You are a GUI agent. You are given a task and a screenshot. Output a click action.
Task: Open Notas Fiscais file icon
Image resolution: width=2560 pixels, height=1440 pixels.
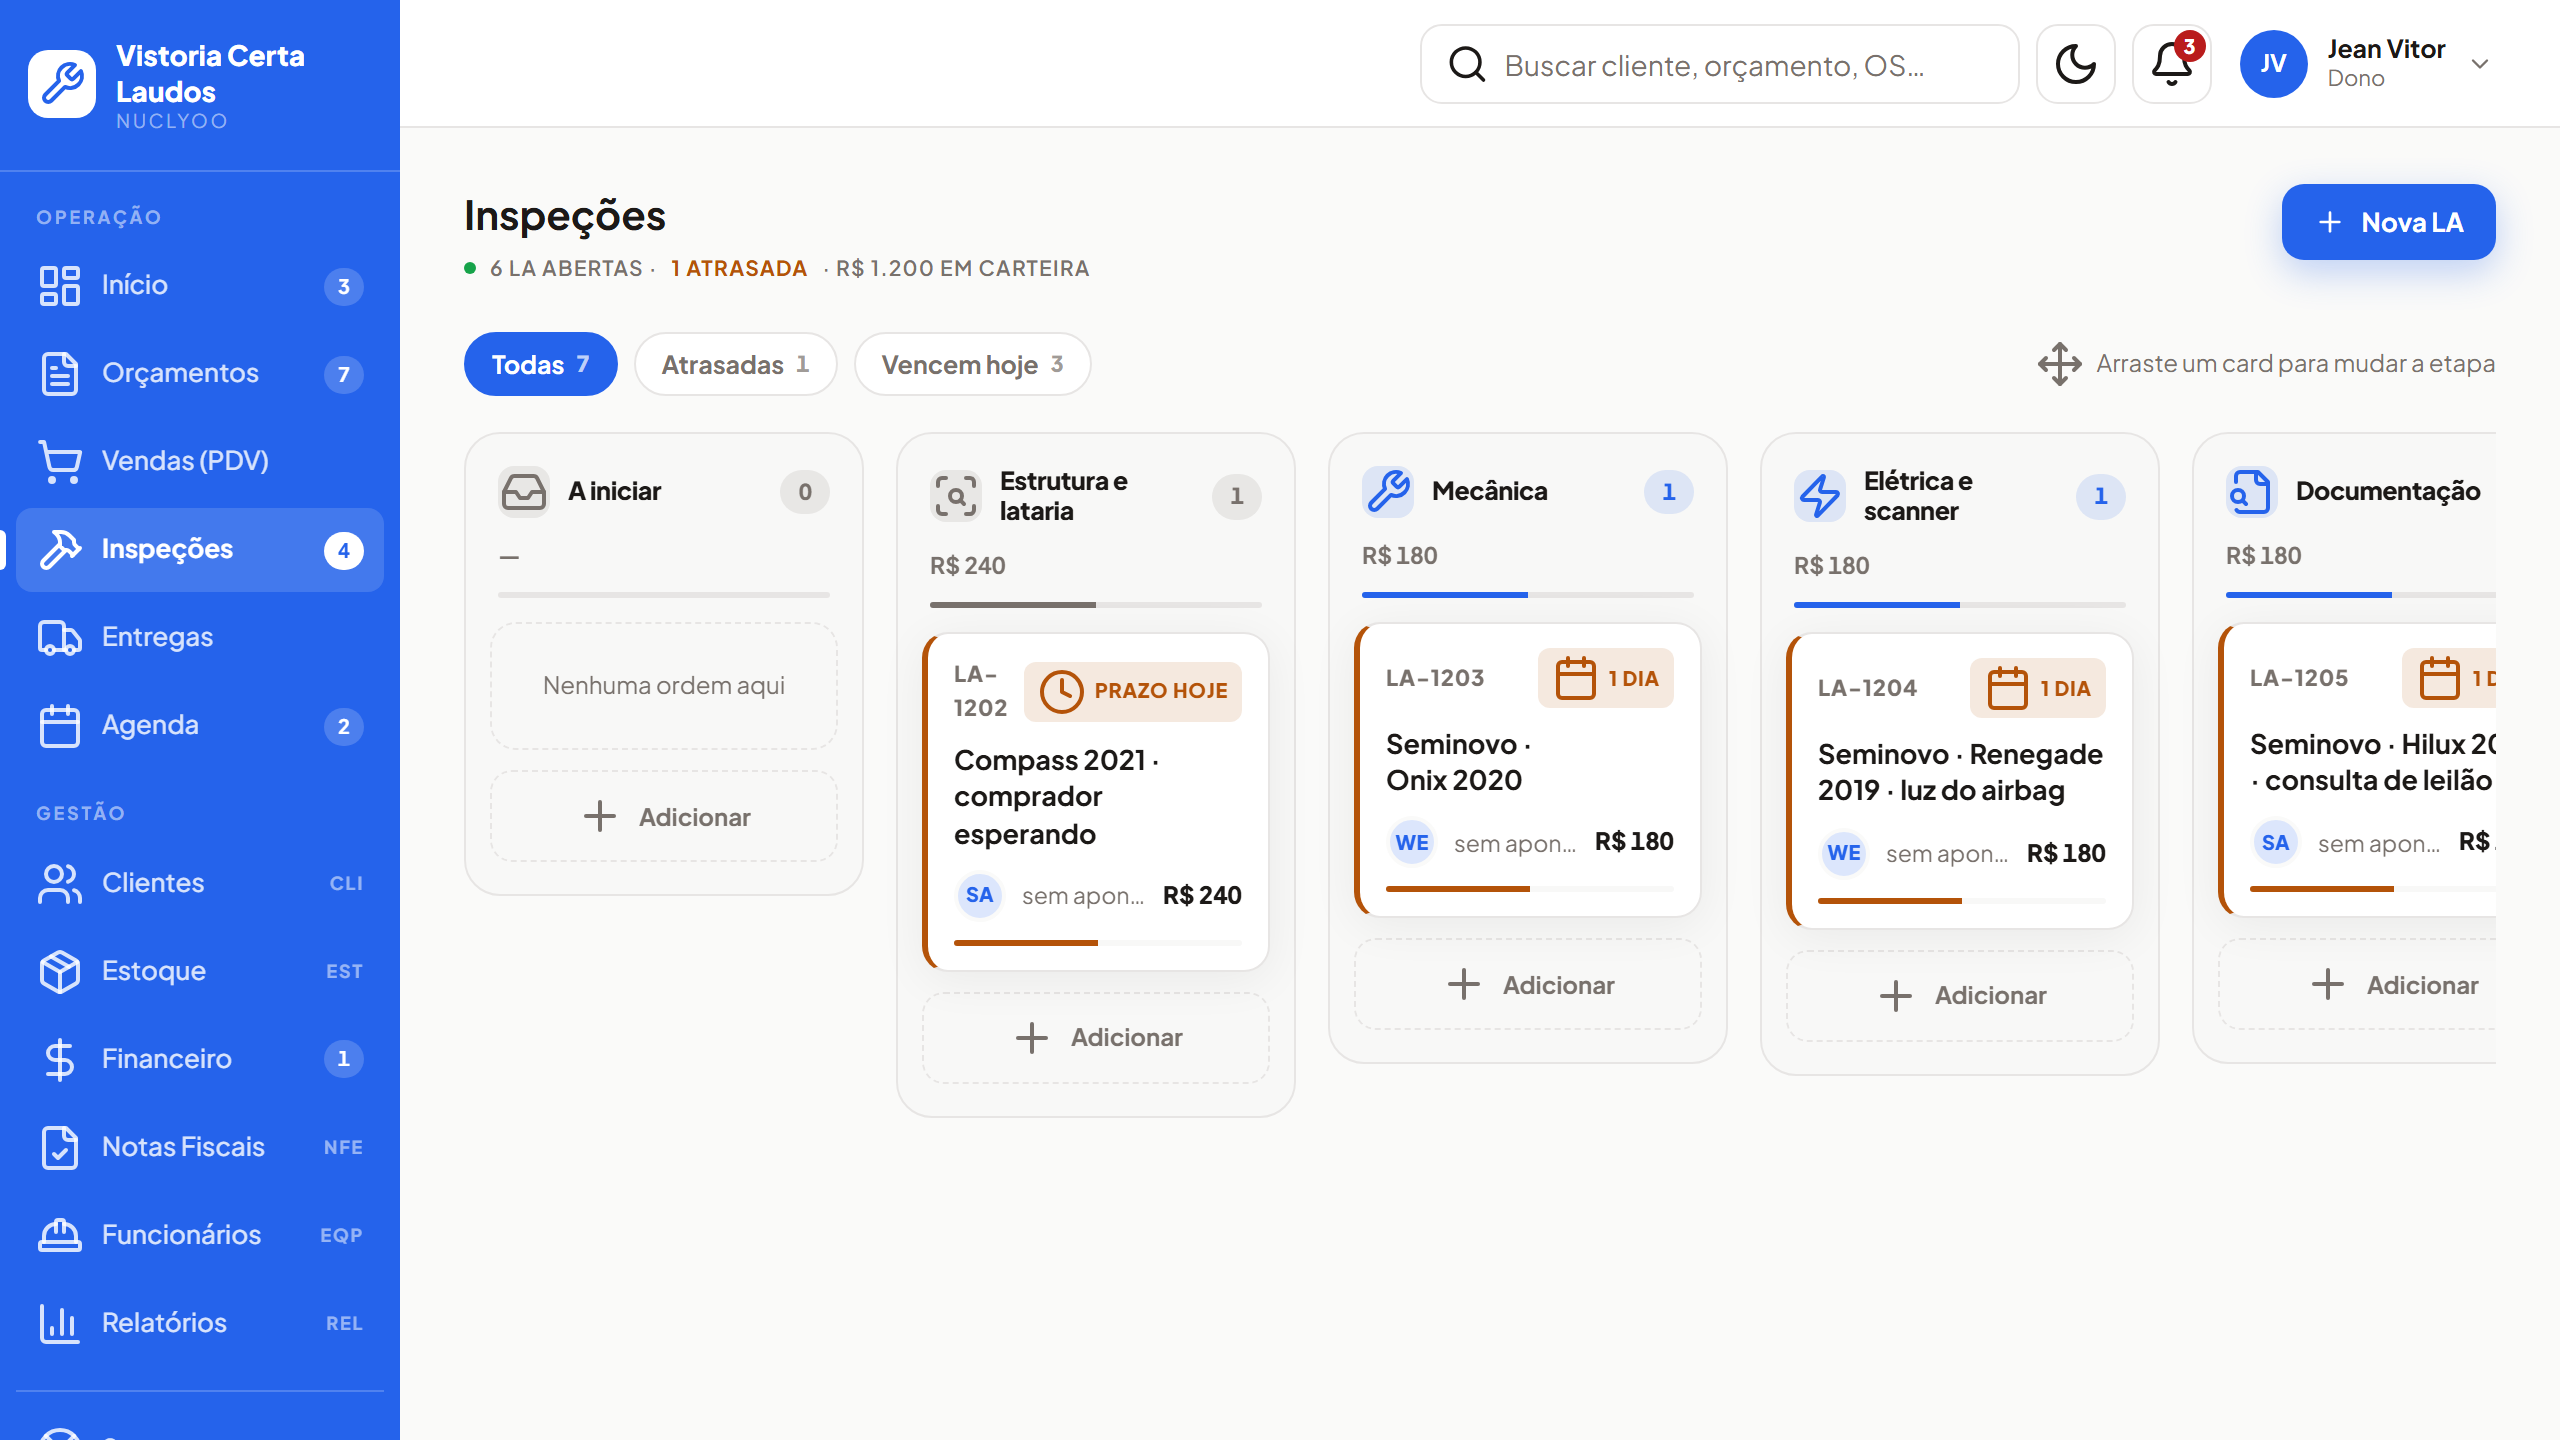click(60, 1147)
